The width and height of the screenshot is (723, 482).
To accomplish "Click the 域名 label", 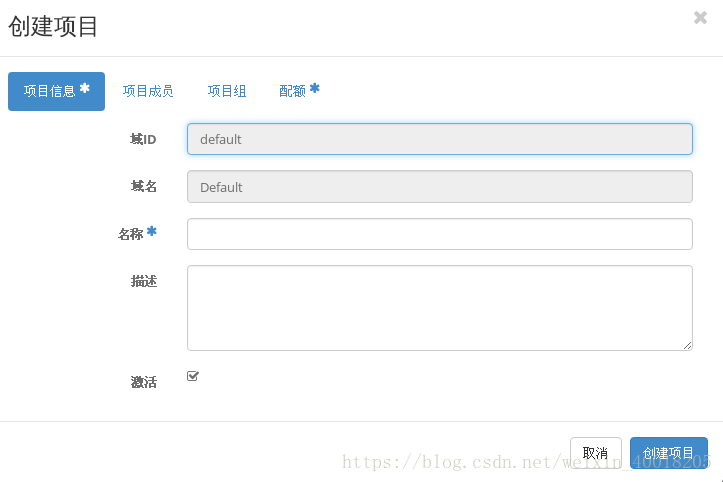I will click(x=144, y=186).
